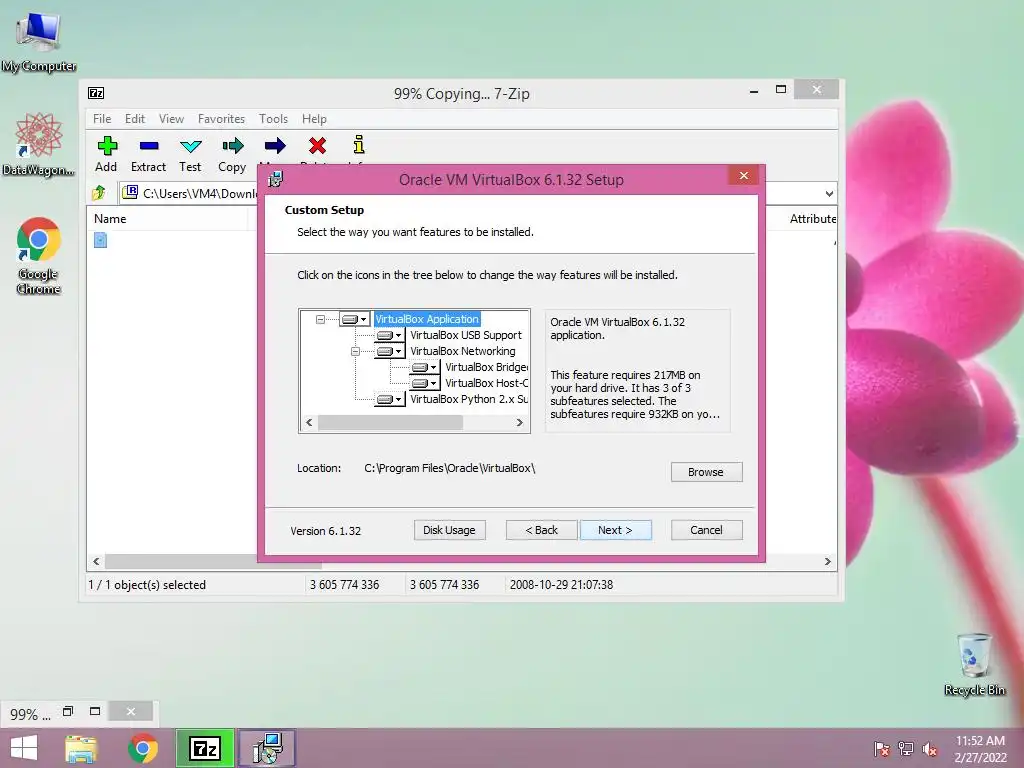Collapse the VirtualBox Application tree node
Screen dimensions: 1024x768
[x=320, y=319]
